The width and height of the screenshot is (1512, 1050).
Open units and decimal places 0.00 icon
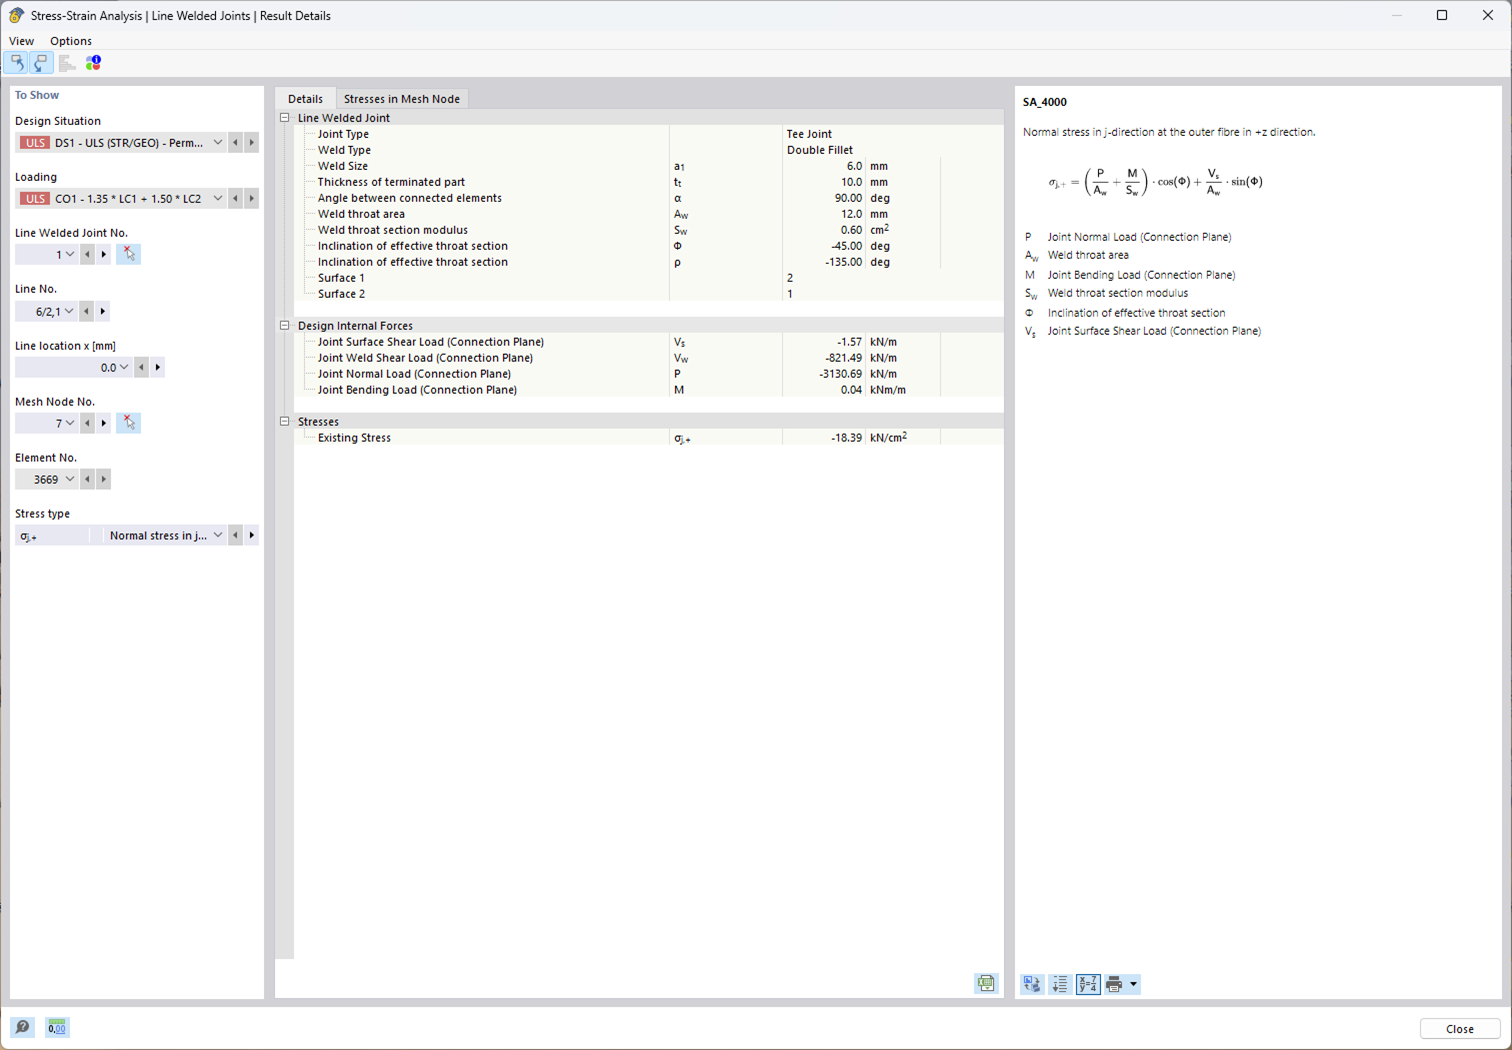click(57, 1027)
